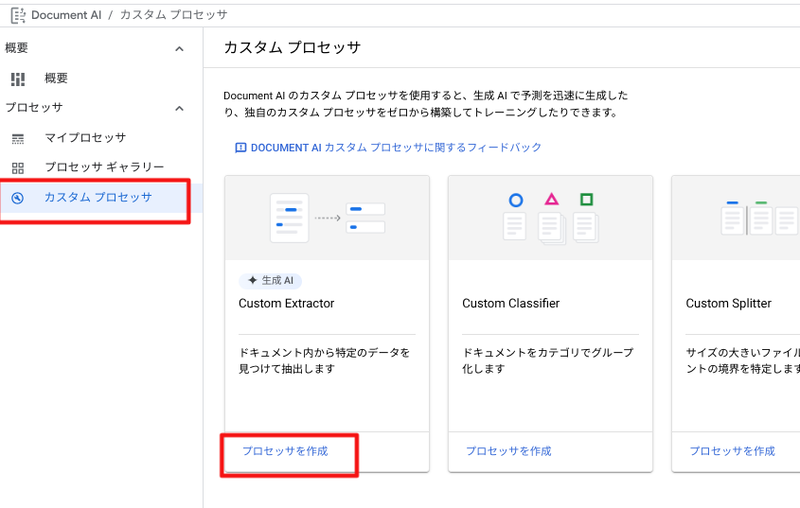Click the プロセッサ section header

point(34,108)
